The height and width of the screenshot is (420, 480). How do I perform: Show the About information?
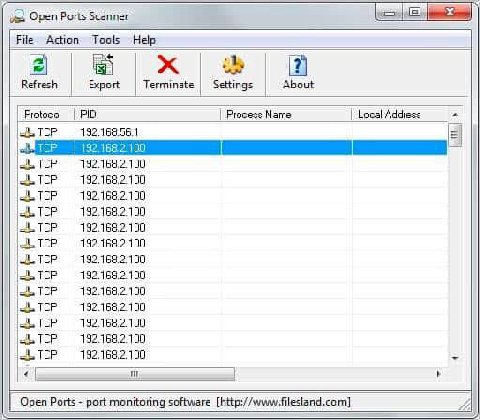click(298, 73)
